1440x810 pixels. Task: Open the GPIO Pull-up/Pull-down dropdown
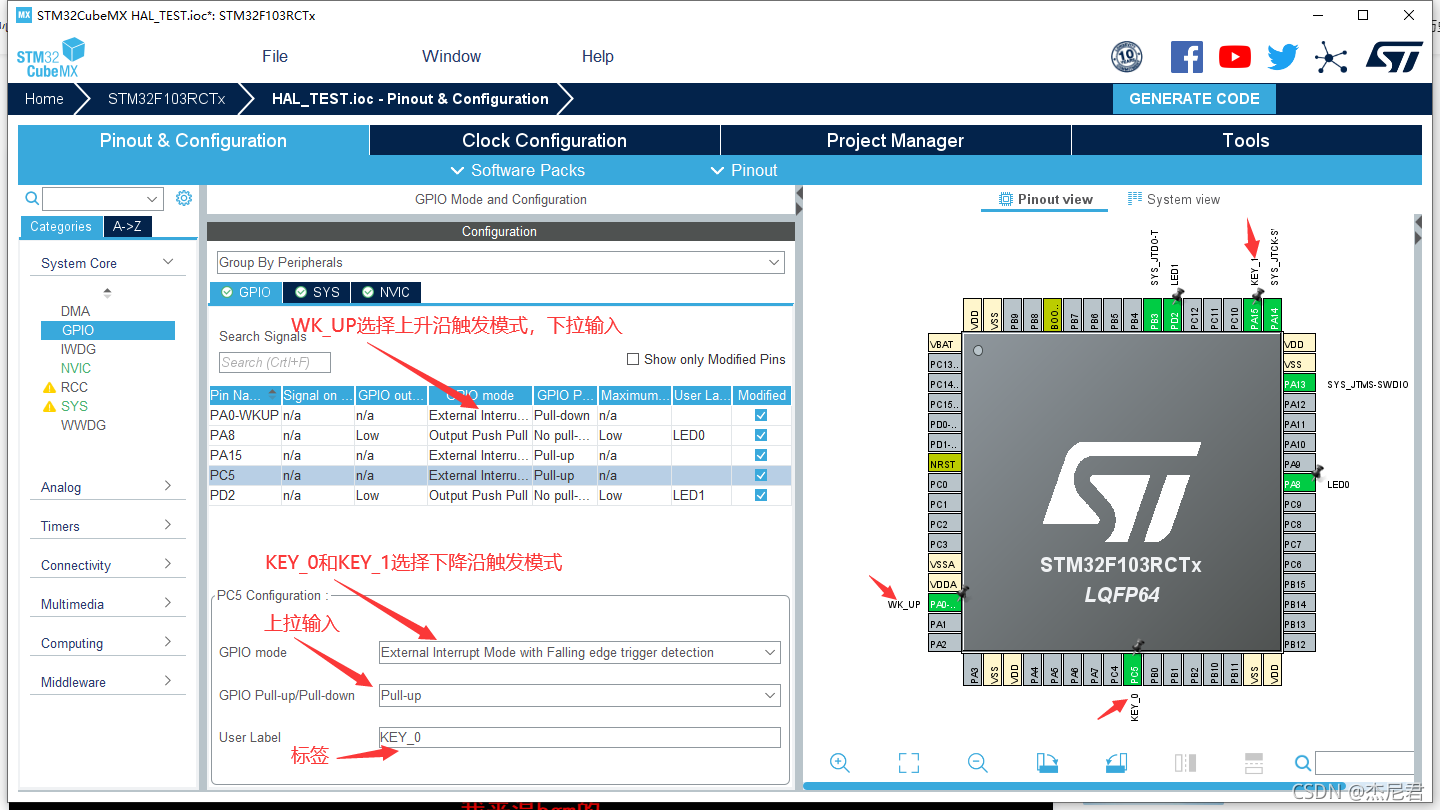(579, 695)
